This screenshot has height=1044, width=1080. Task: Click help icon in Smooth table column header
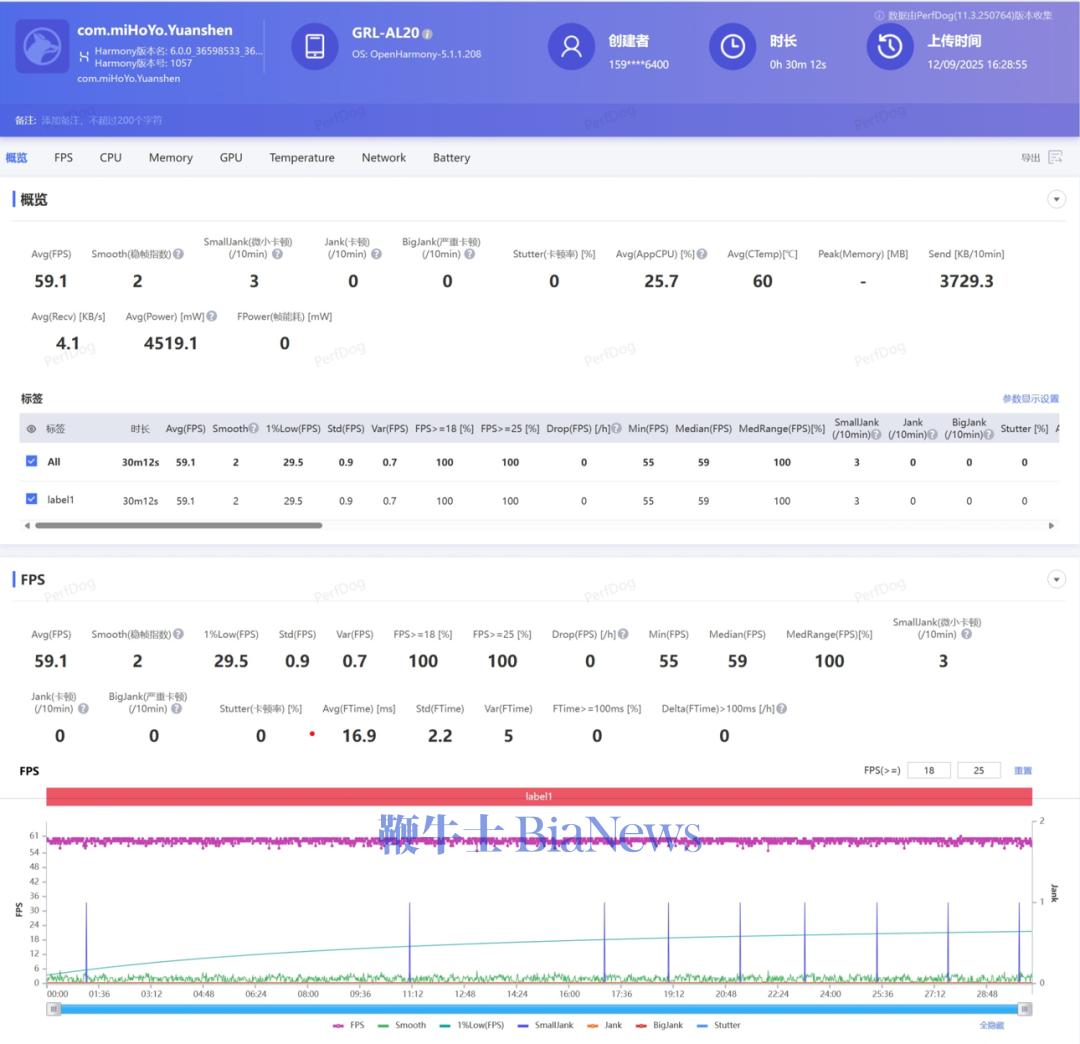[x=253, y=428]
